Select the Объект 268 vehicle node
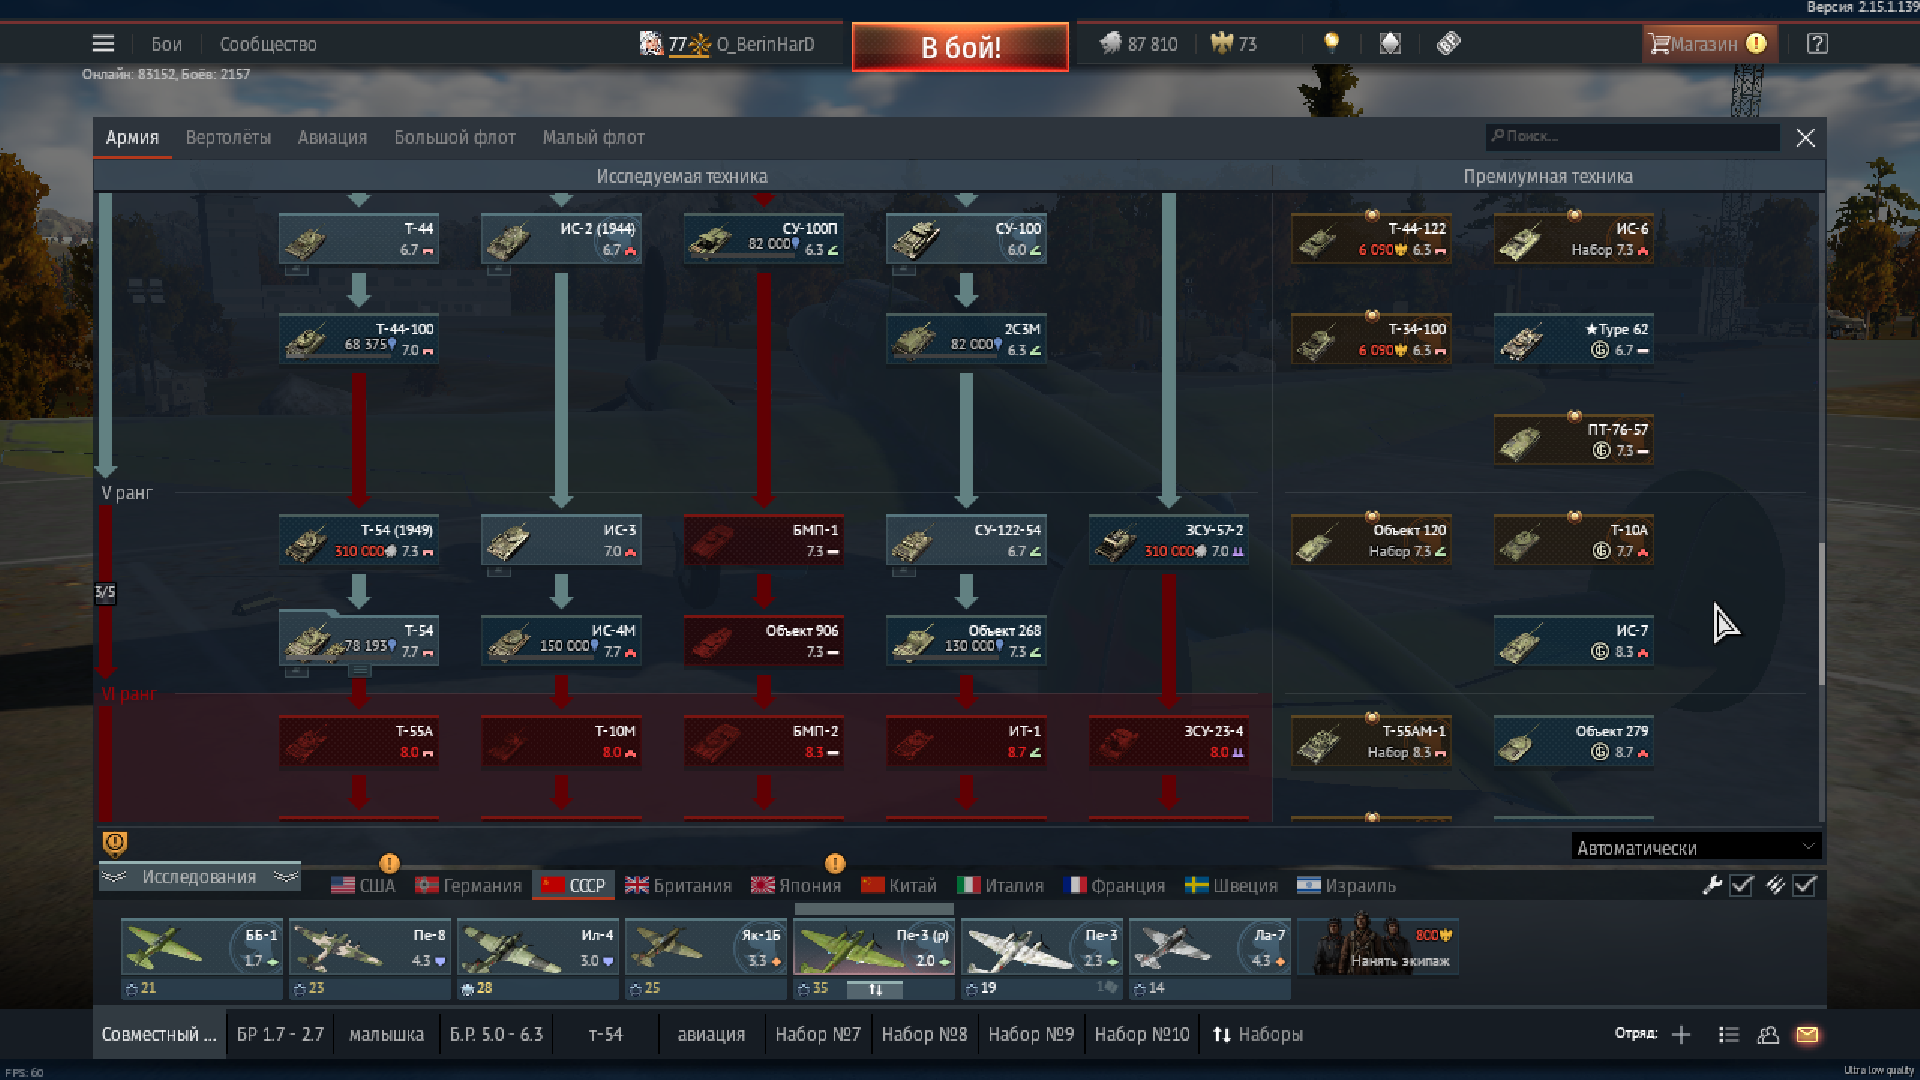 [966, 640]
